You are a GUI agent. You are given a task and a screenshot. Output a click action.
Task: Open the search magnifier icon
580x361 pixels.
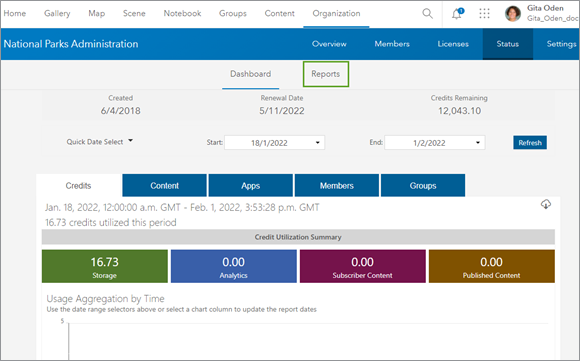coord(427,14)
